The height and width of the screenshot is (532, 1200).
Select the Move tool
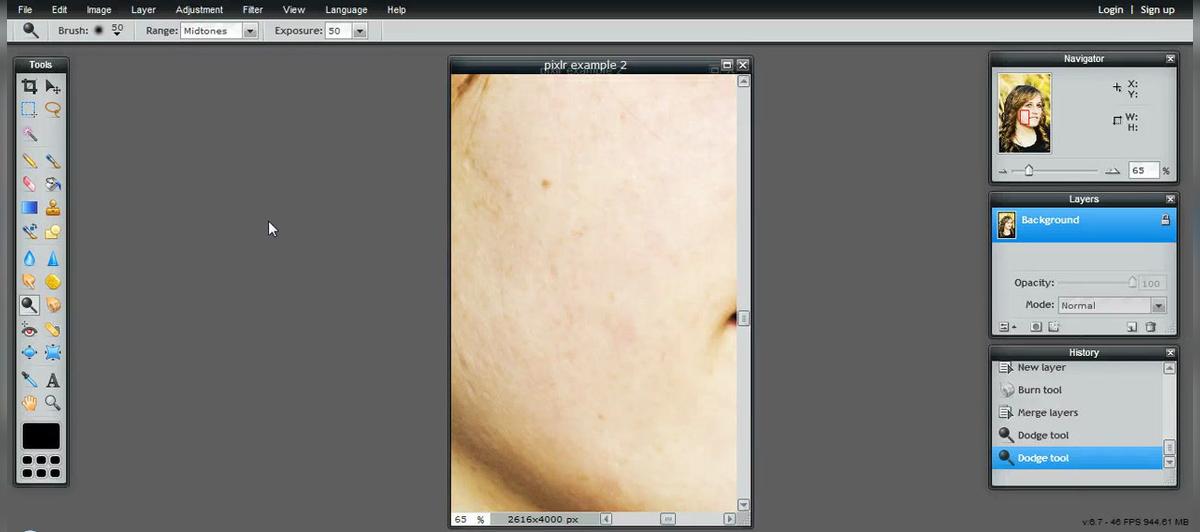pyautogui.click(x=53, y=87)
